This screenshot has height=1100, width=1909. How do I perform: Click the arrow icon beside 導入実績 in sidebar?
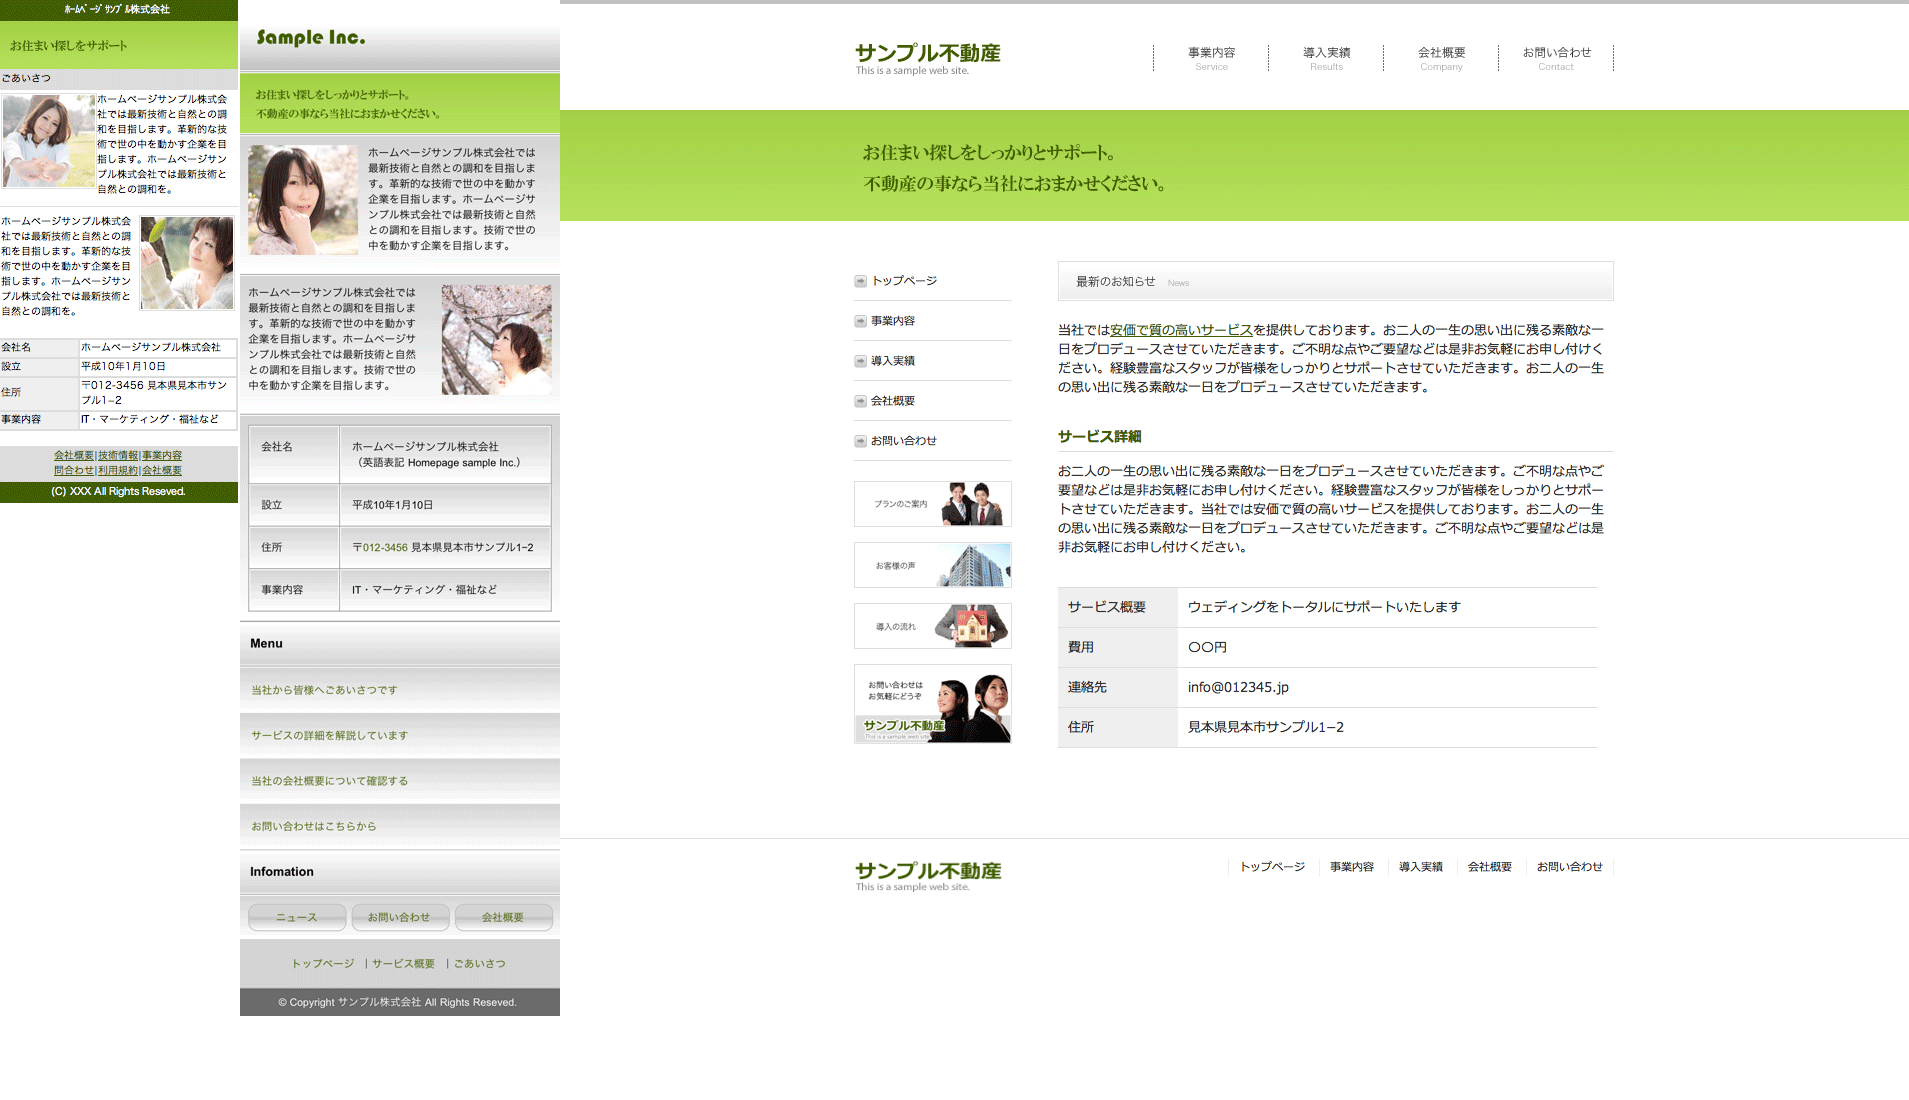click(860, 361)
